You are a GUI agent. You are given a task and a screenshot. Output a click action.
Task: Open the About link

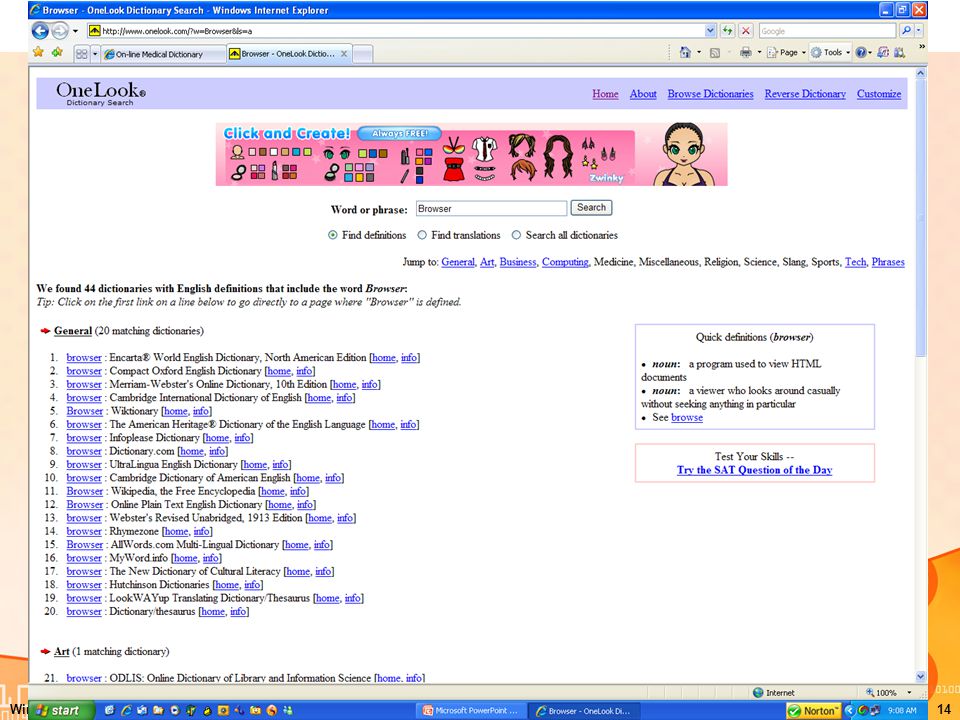coord(643,94)
